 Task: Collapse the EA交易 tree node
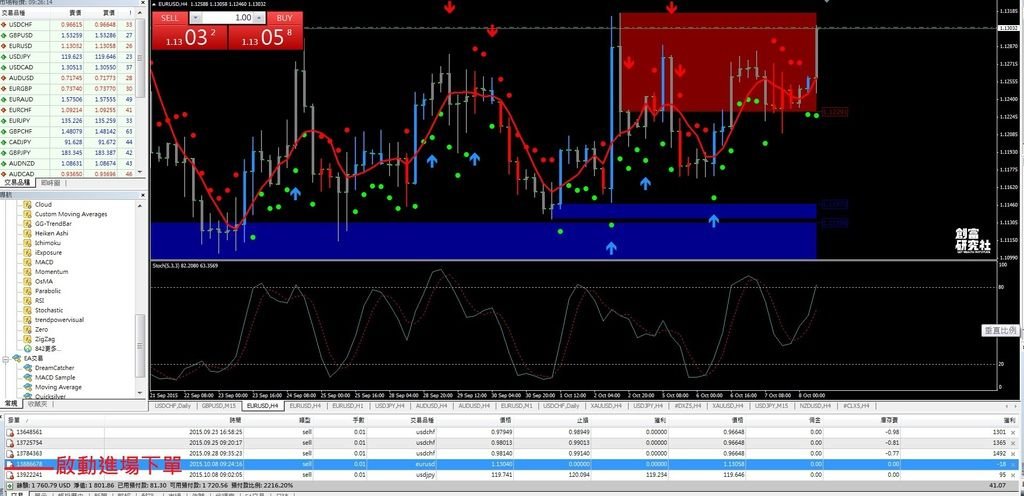pyautogui.click(x=6, y=358)
